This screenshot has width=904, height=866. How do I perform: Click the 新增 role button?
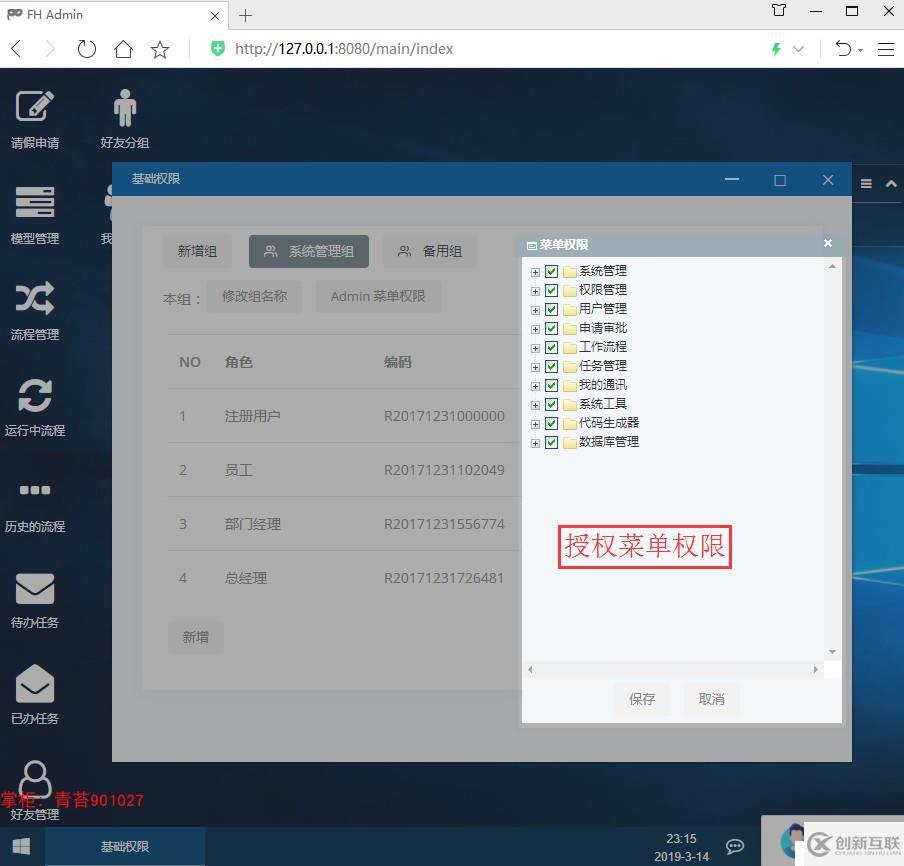click(x=195, y=637)
